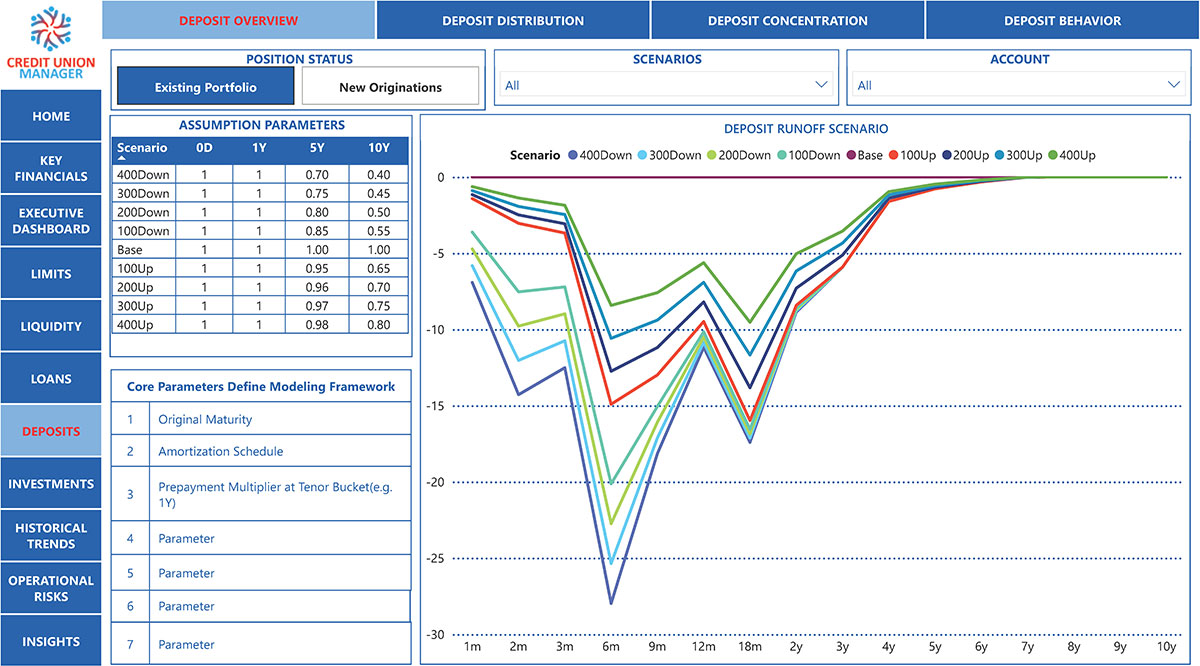Viewport: 1200px width, 666px height.
Task: Expand the Scenarios dropdown
Action: click(x=665, y=85)
